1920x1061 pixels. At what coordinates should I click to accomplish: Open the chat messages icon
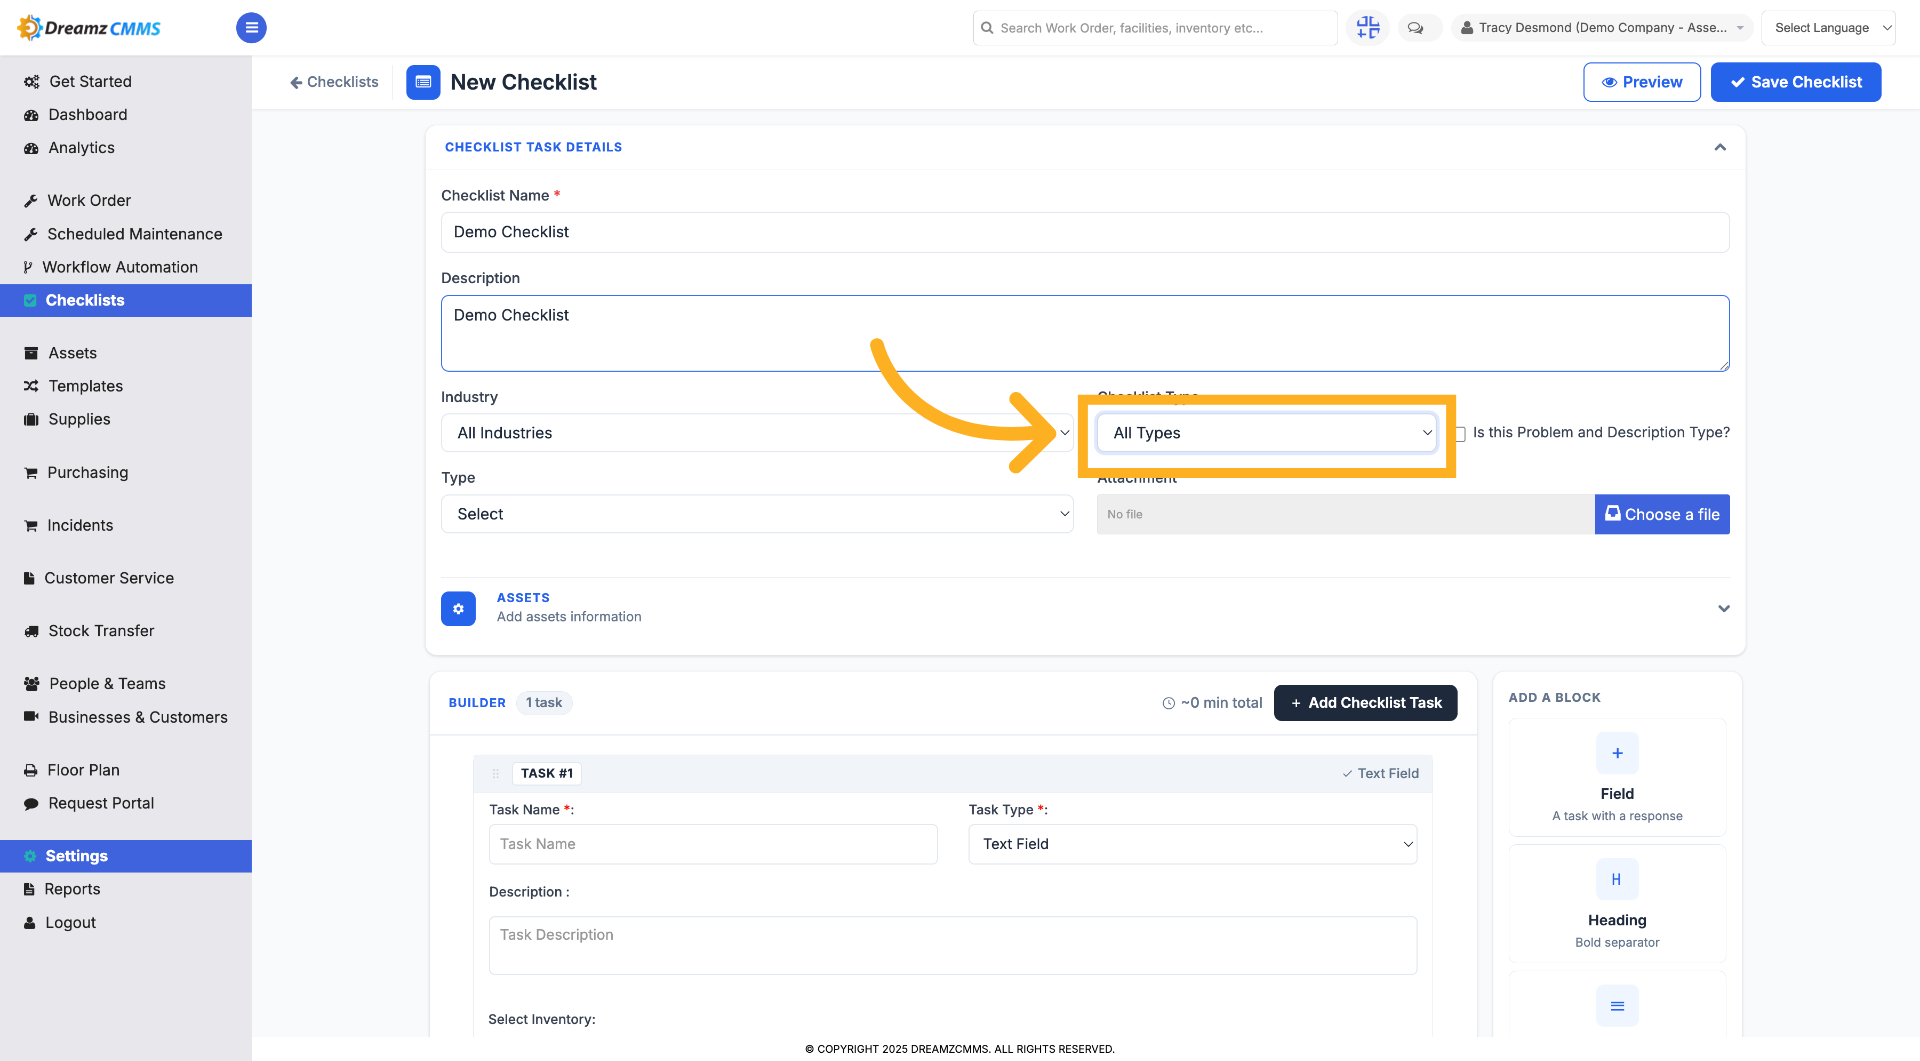pyautogui.click(x=1415, y=28)
